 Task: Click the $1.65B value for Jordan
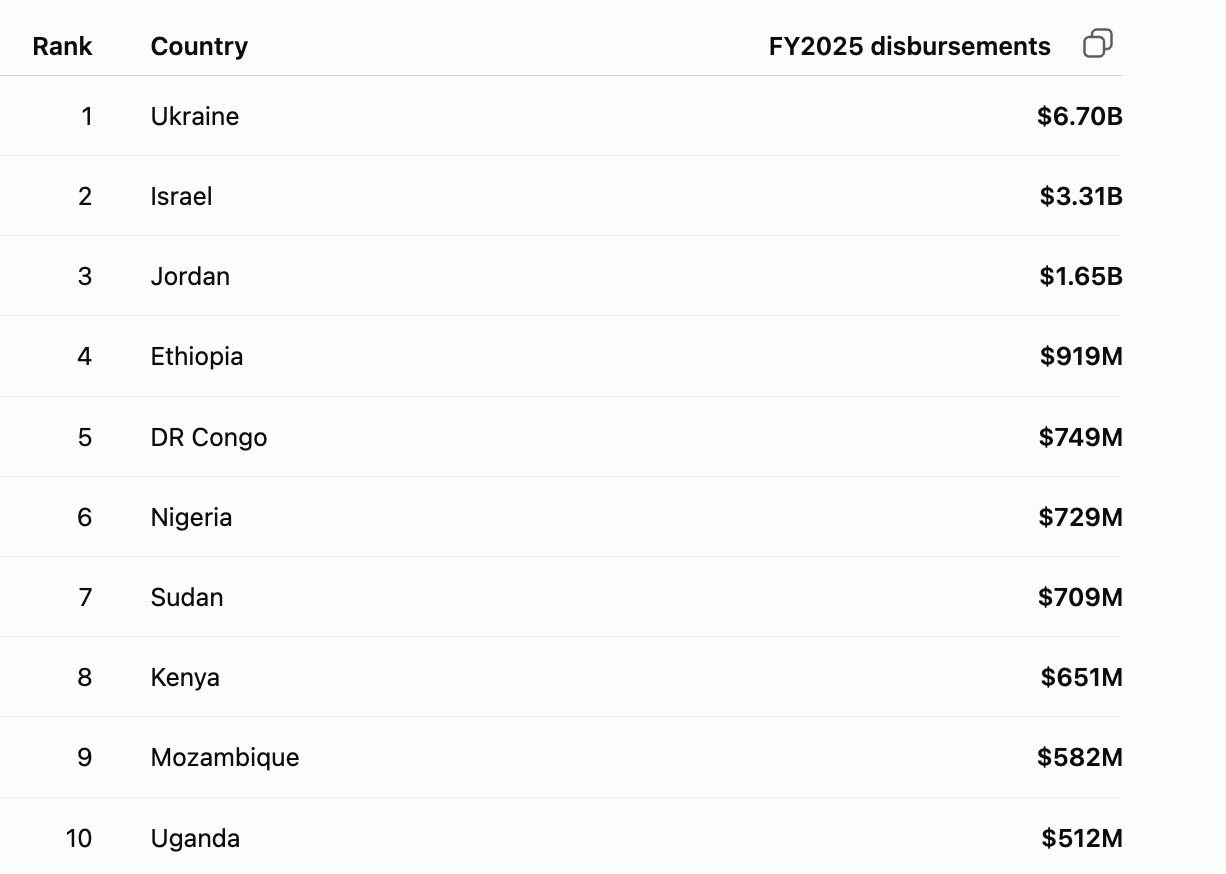pos(1081,276)
